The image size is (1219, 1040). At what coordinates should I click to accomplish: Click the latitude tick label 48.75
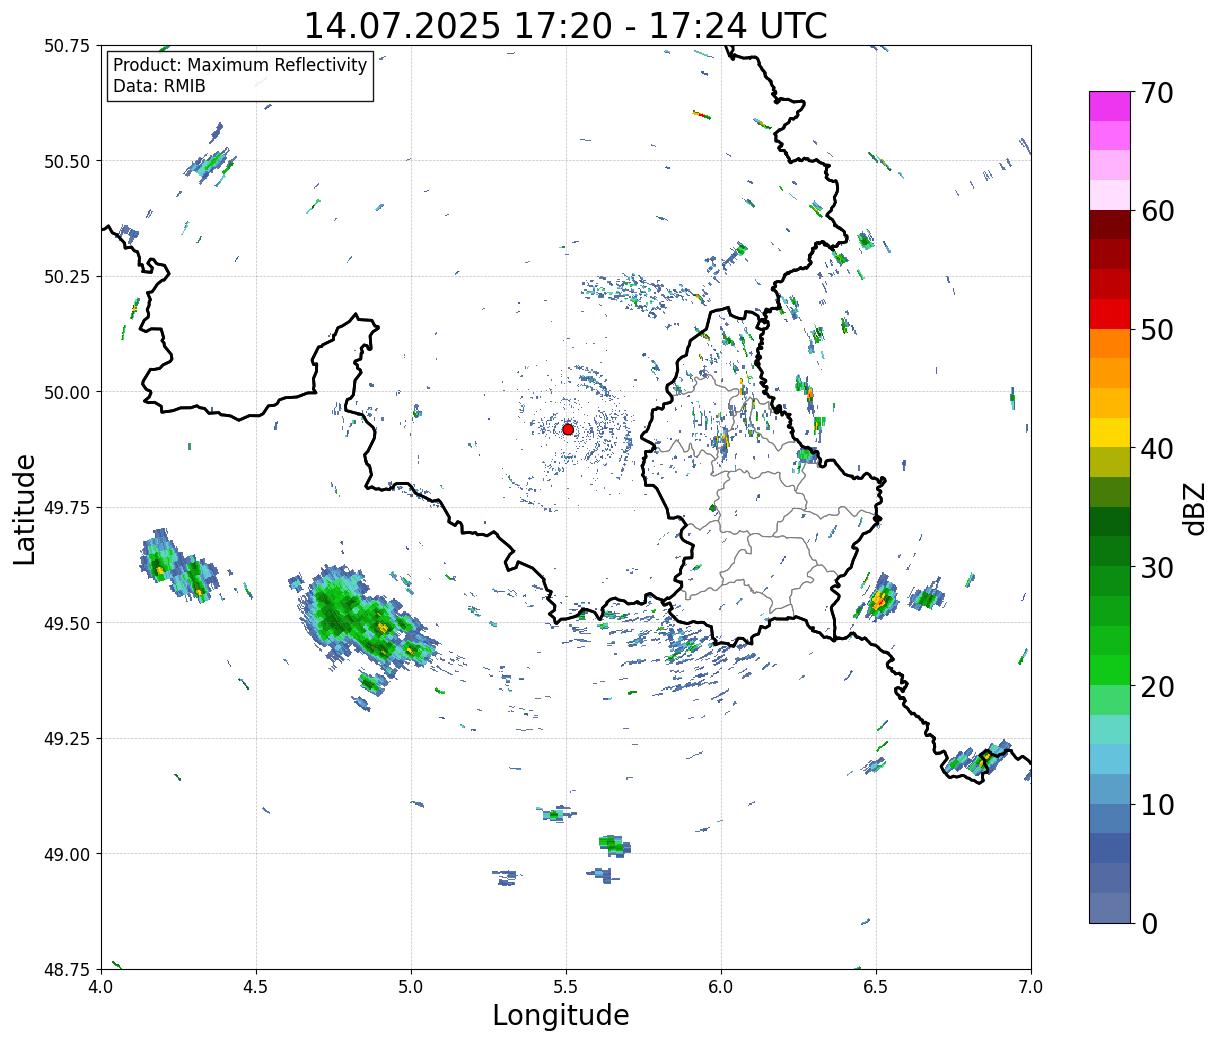67,969
